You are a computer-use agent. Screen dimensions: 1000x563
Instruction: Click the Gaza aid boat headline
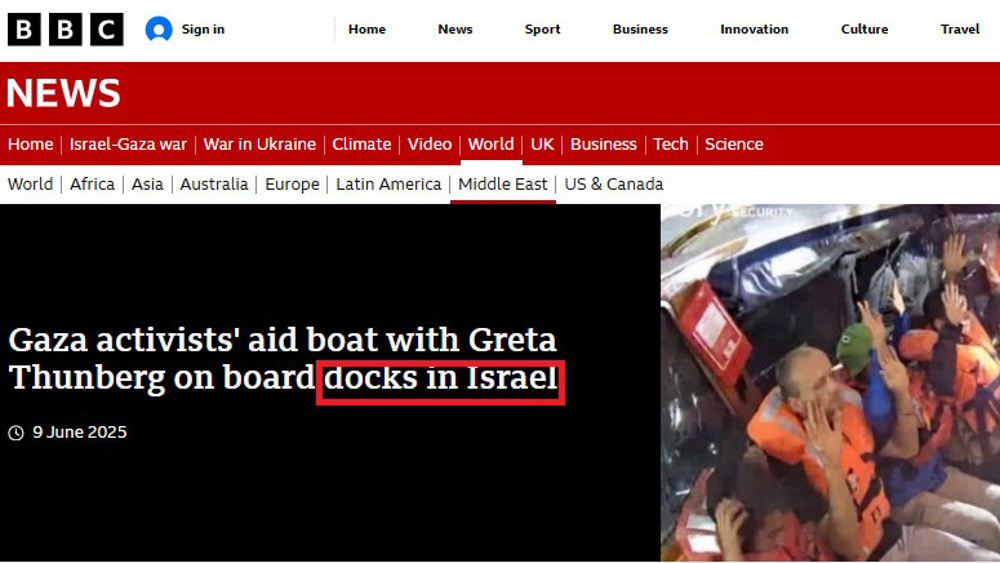(x=284, y=358)
